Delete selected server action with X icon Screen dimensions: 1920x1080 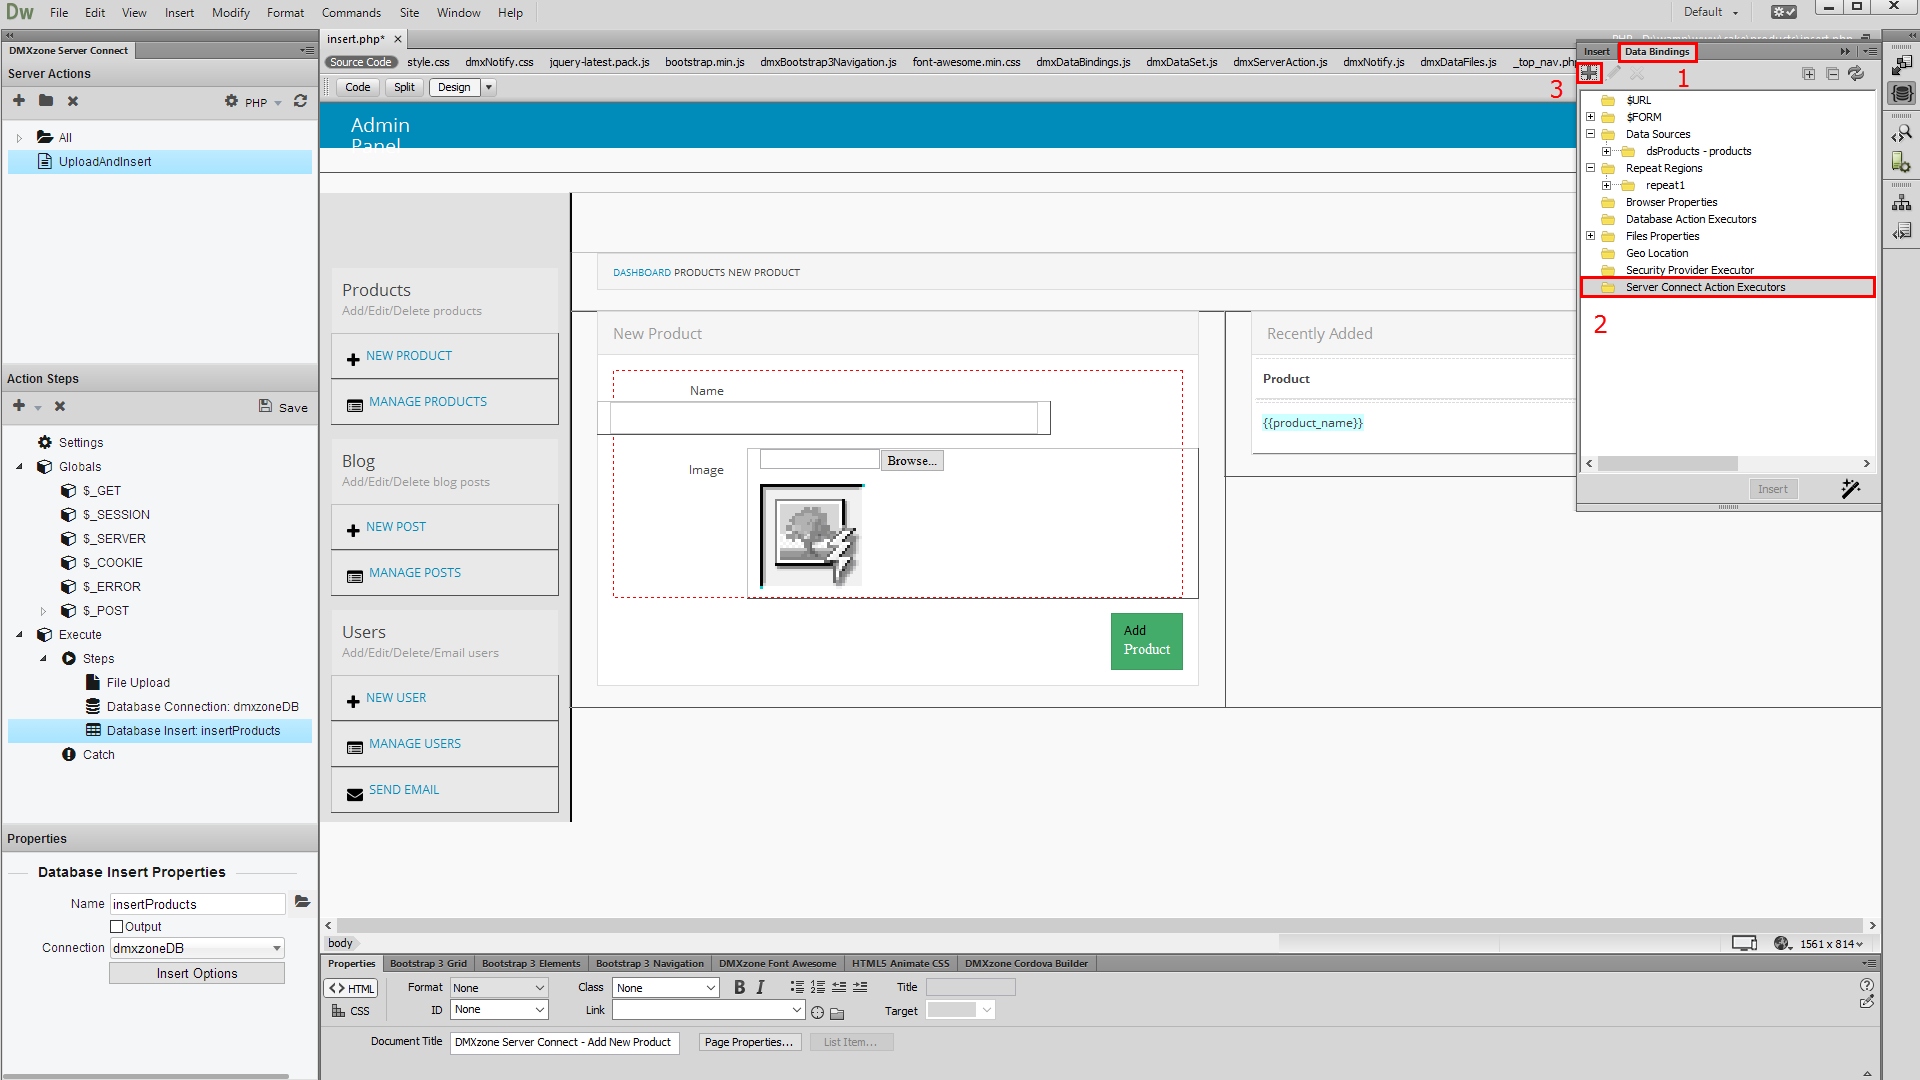(x=73, y=101)
